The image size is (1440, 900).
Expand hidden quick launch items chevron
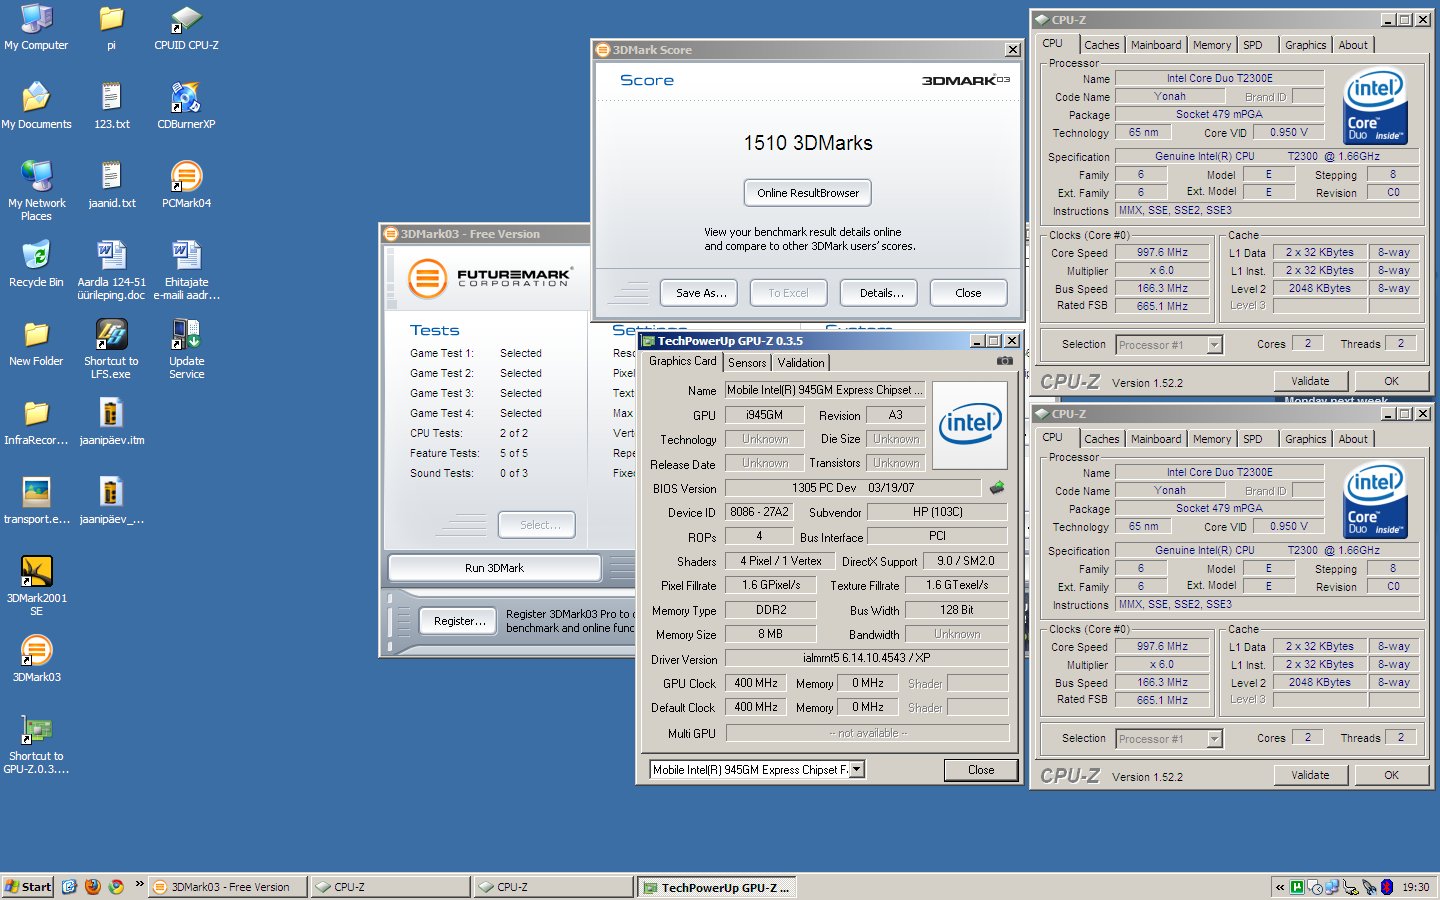point(139,884)
